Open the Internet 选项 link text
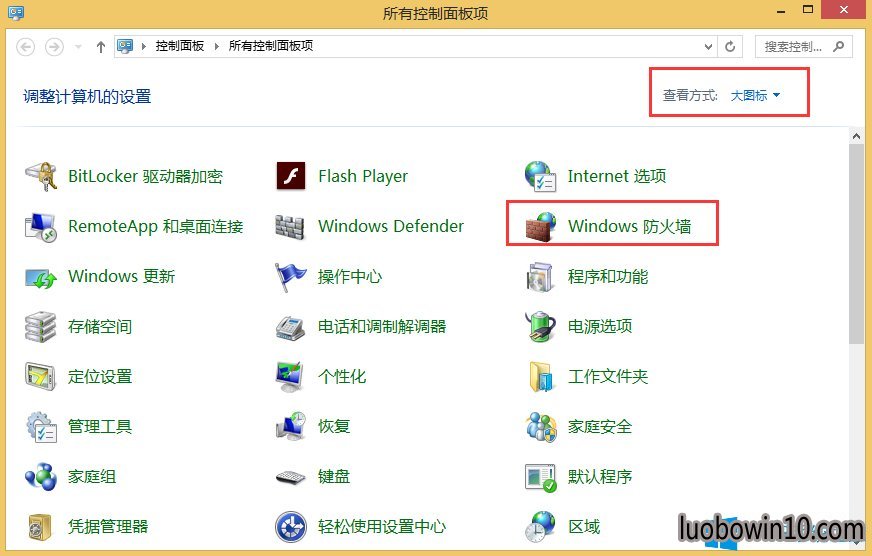Image resolution: width=872 pixels, height=556 pixels. [617, 176]
